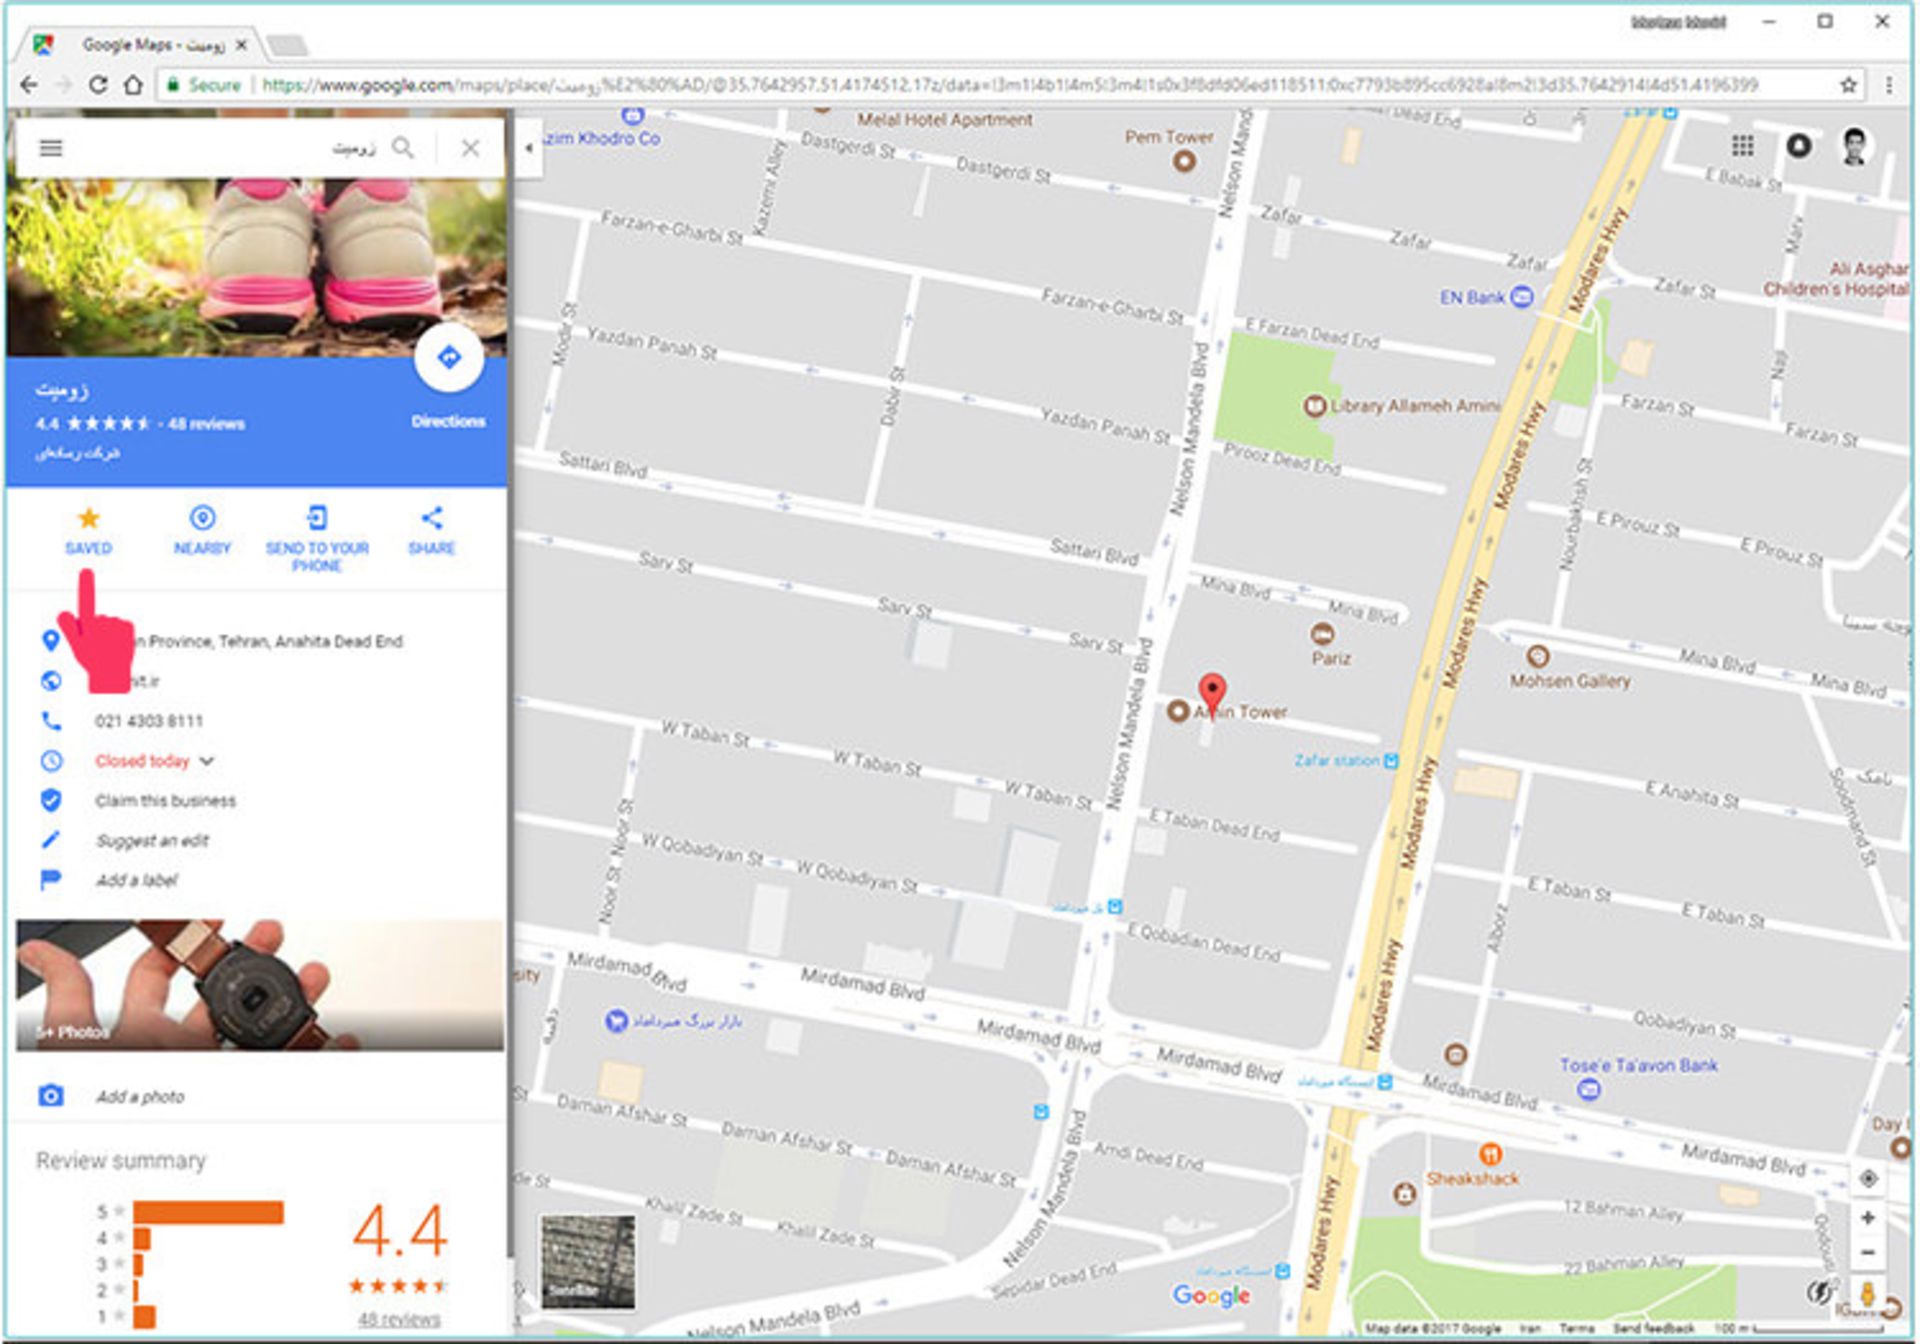Reload the page
Screen dimensions: 1920x1344
click(x=98, y=85)
